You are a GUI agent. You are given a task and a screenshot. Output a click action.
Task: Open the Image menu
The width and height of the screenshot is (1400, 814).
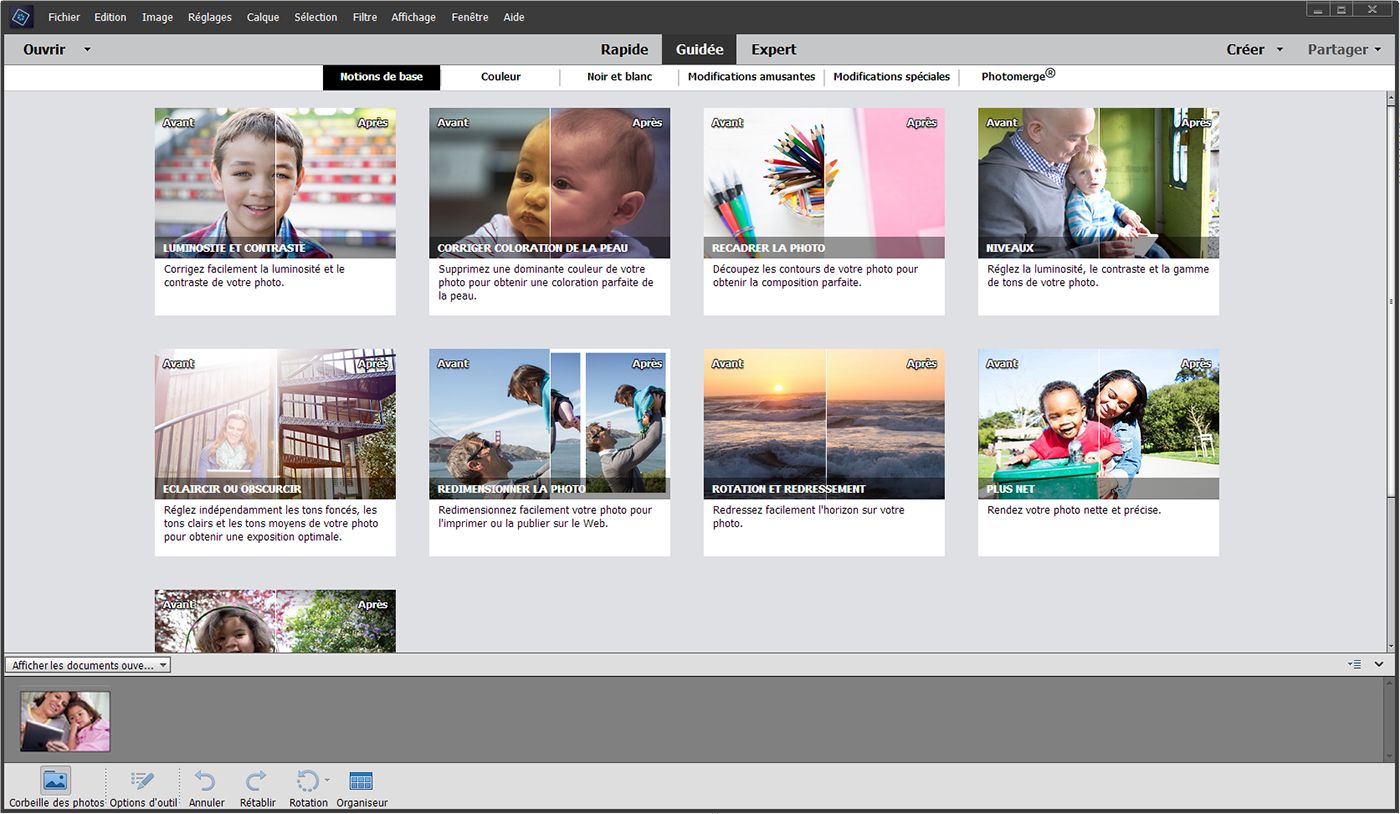point(157,17)
